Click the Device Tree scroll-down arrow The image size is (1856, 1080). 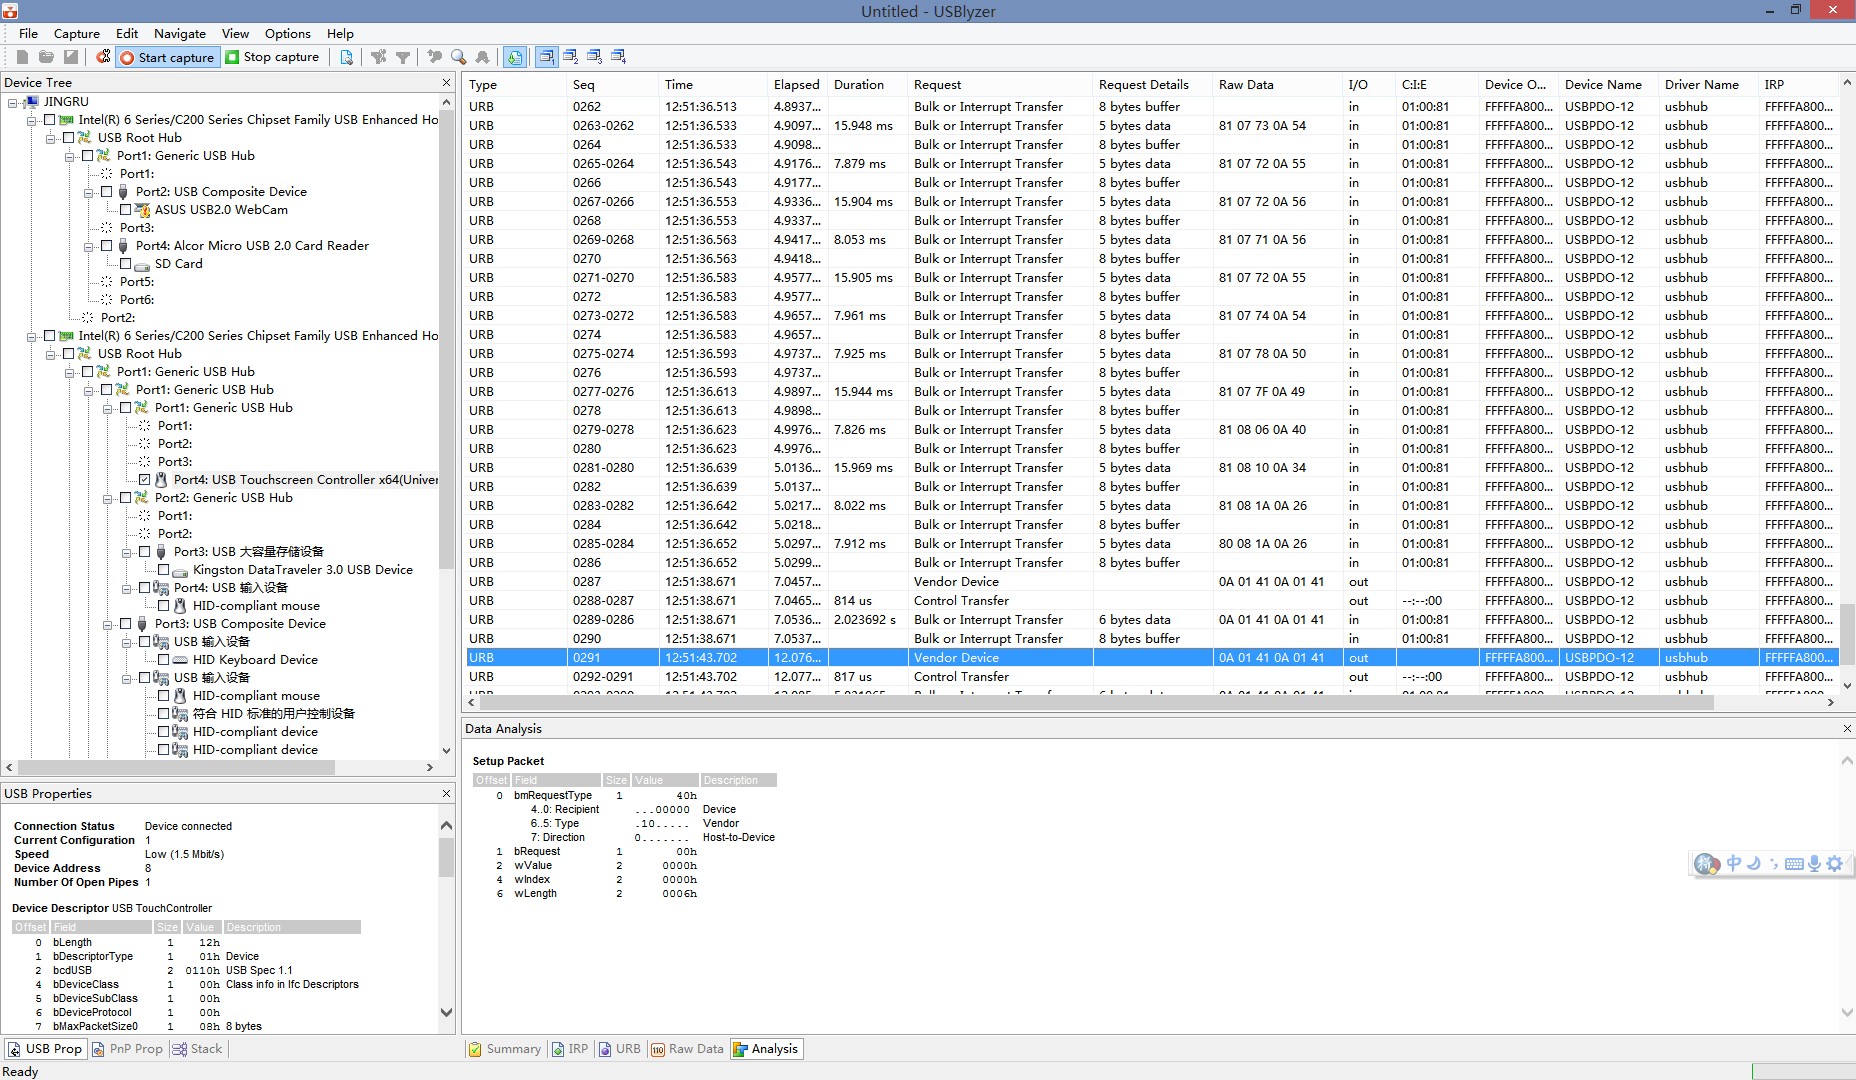coord(446,751)
